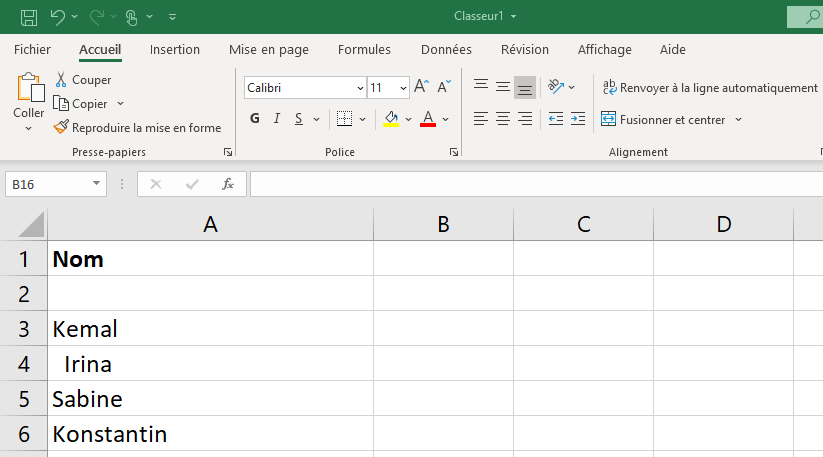Image resolution: width=823 pixels, height=457 pixels.
Task: Open the Mise en page tab
Action: [x=269, y=50]
